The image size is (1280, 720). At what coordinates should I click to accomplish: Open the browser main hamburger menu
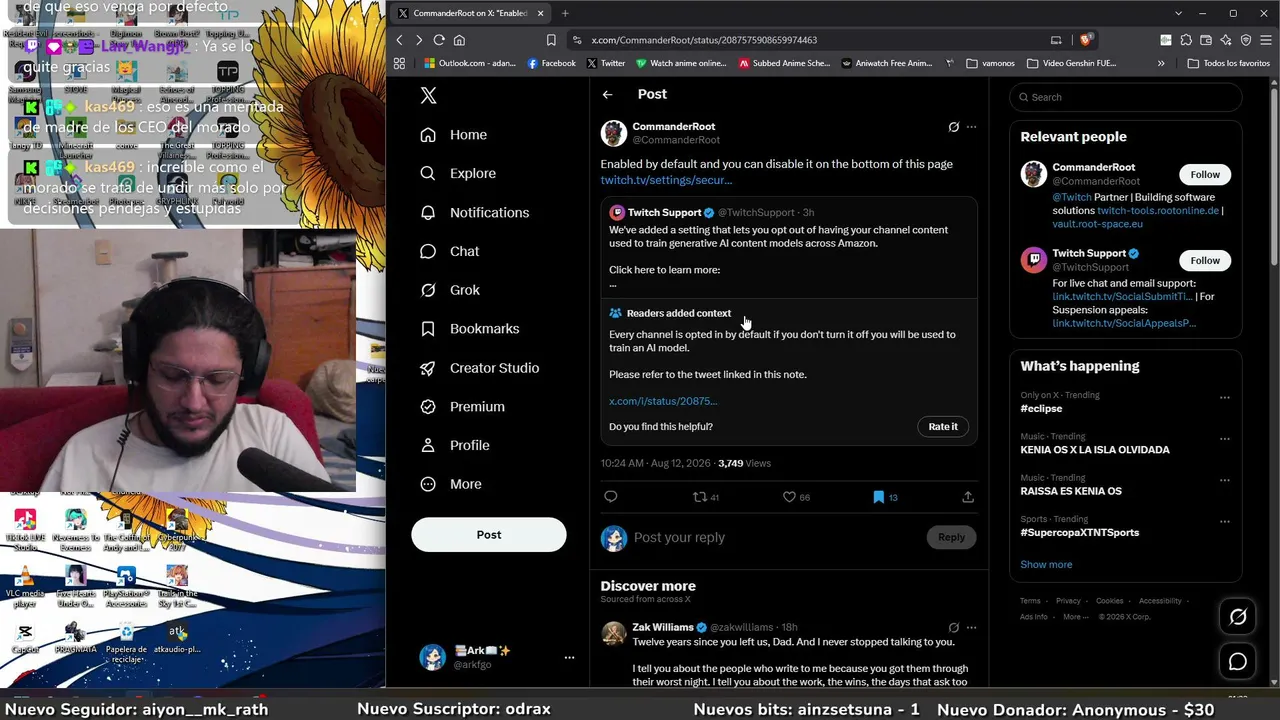coord(1266,40)
